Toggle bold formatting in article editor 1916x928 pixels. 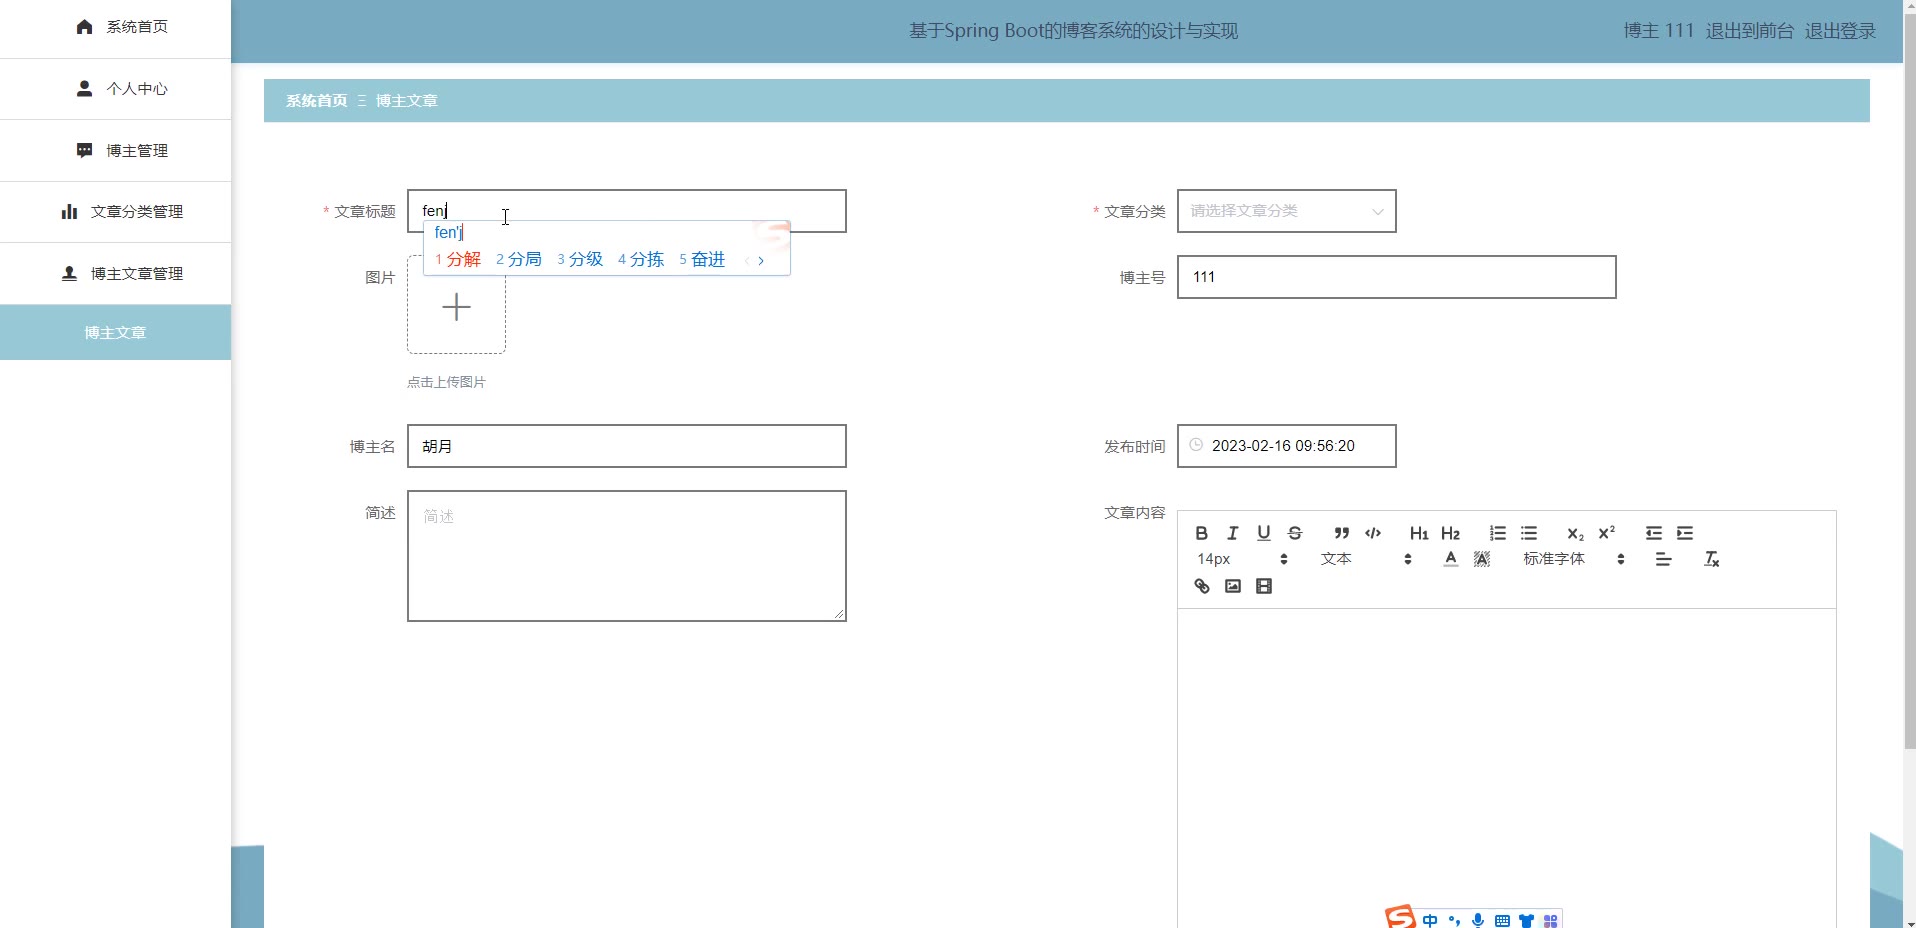click(1201, 533)
